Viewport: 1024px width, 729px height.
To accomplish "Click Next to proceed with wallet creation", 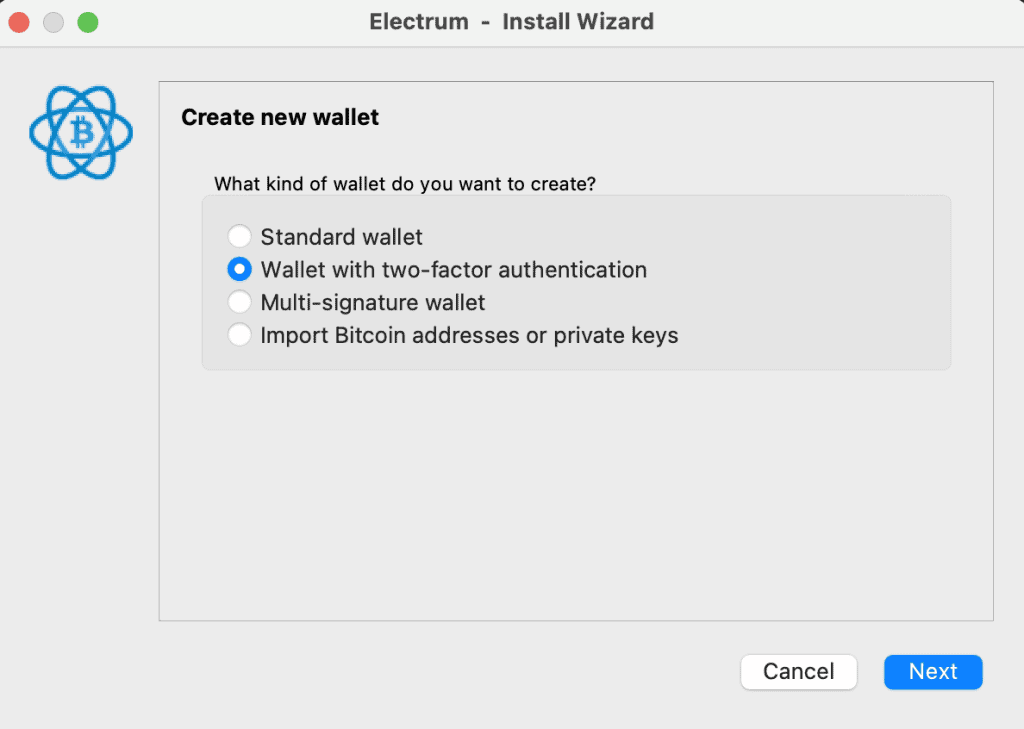I will [x=932, y=672].
